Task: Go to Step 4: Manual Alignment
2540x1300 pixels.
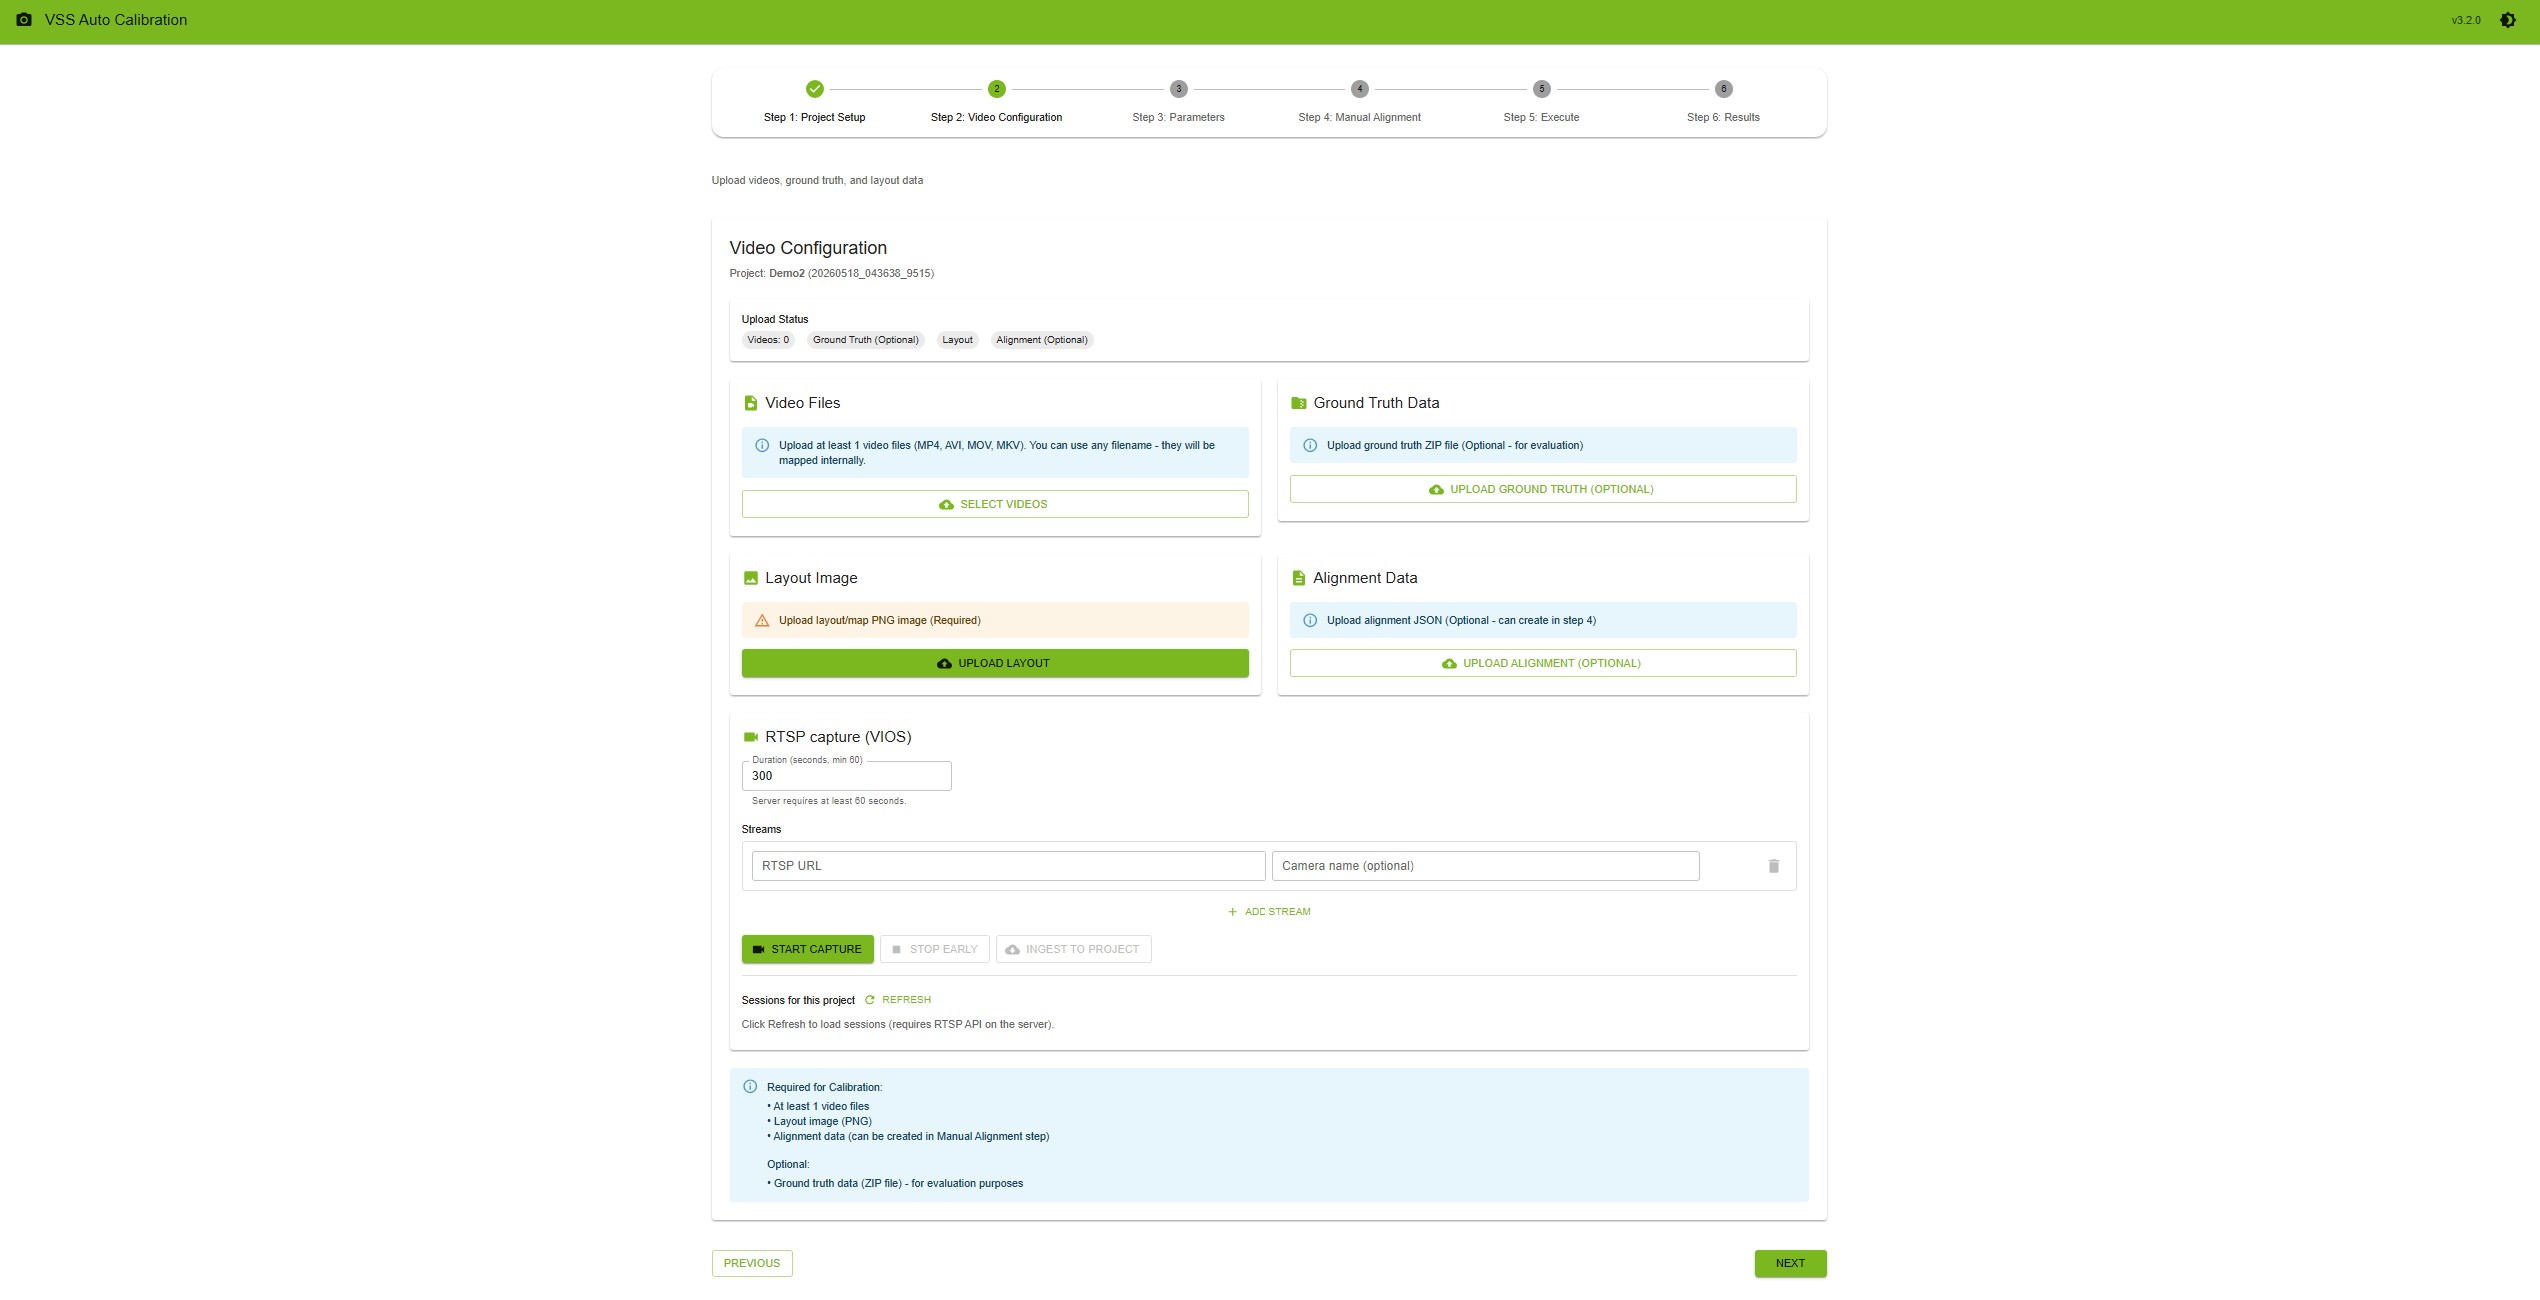Action: point(1360,118)
